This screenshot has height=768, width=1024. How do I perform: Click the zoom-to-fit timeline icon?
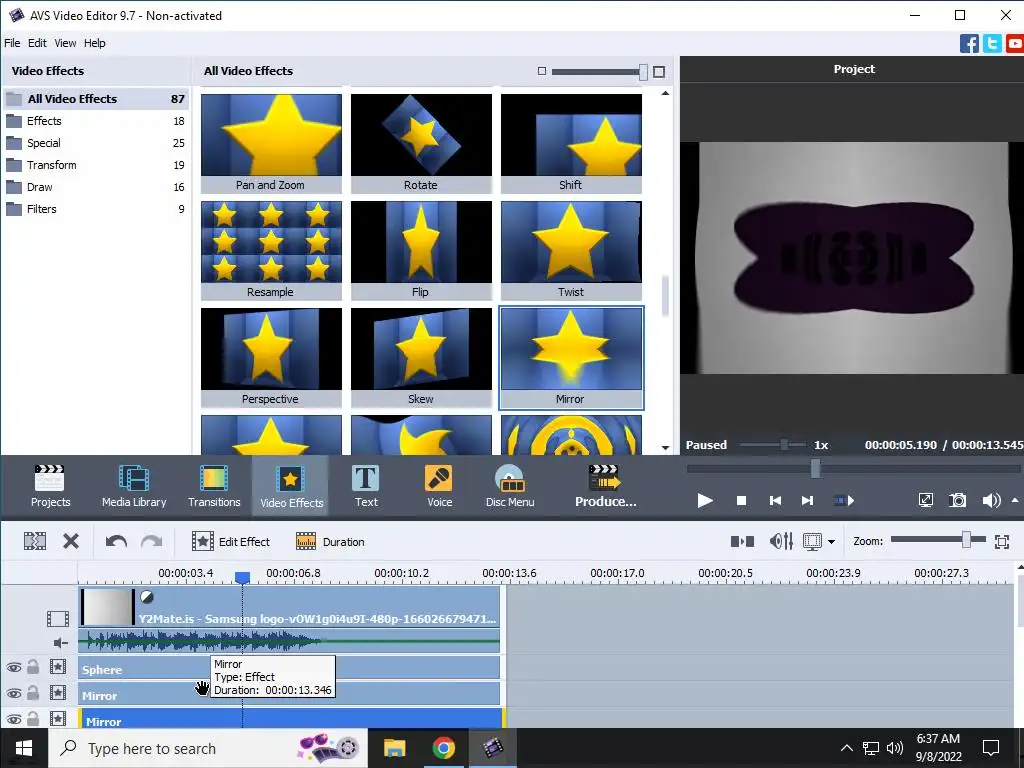pos(1002,541)
